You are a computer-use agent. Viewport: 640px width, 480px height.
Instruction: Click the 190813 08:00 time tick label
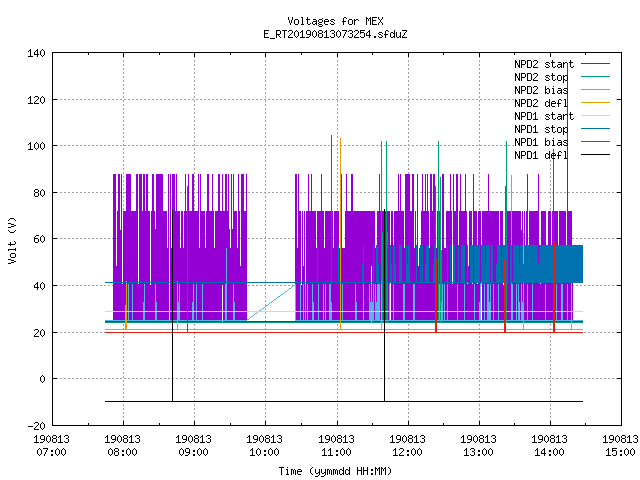[x=122, y=446]
